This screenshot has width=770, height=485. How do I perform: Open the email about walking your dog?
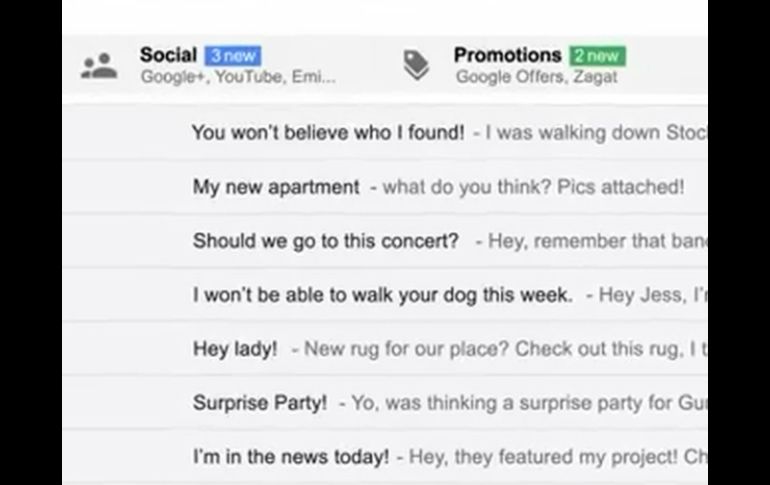pos(383,295)
